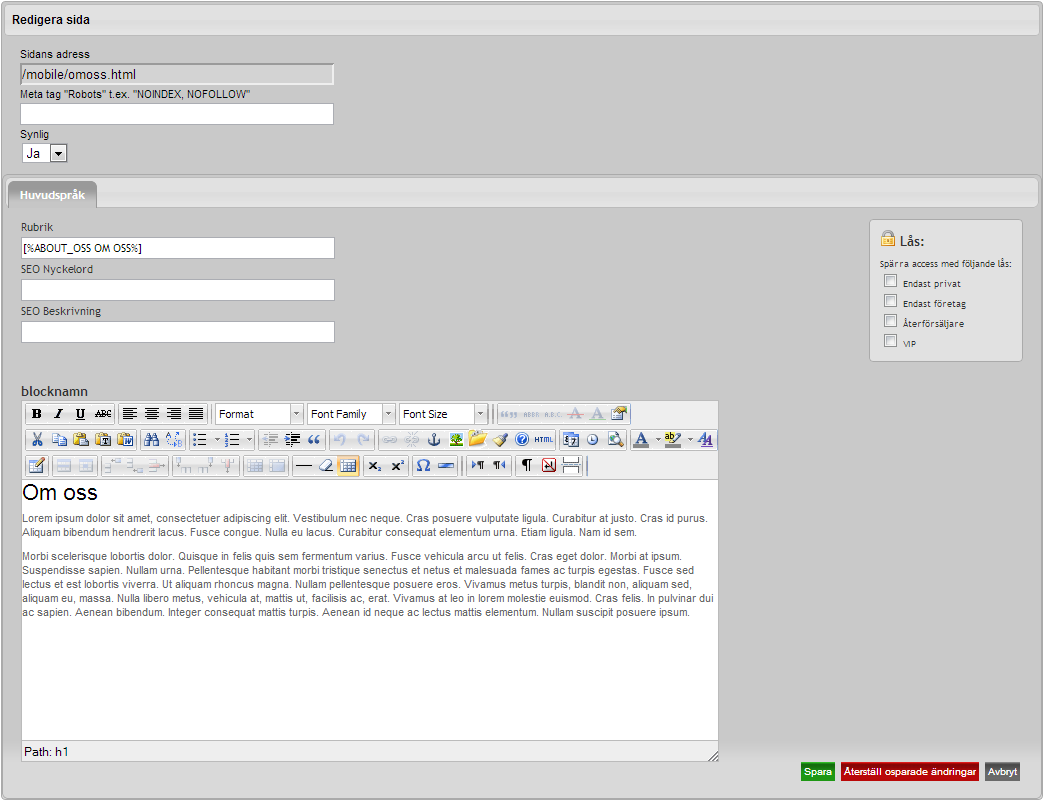Align text right
The height and width of the screenshot is (803, 1046).
[x=174, y=414]
